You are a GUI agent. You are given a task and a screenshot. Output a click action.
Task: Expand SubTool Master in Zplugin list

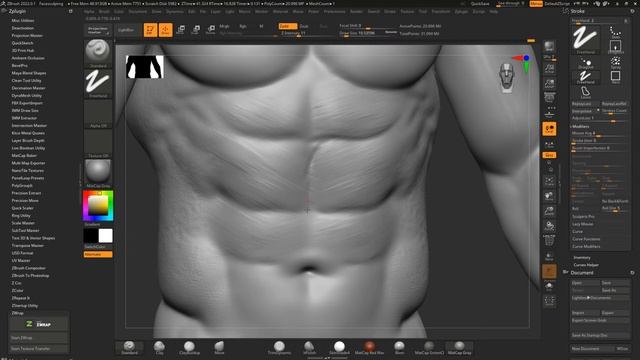pos(25,231)
